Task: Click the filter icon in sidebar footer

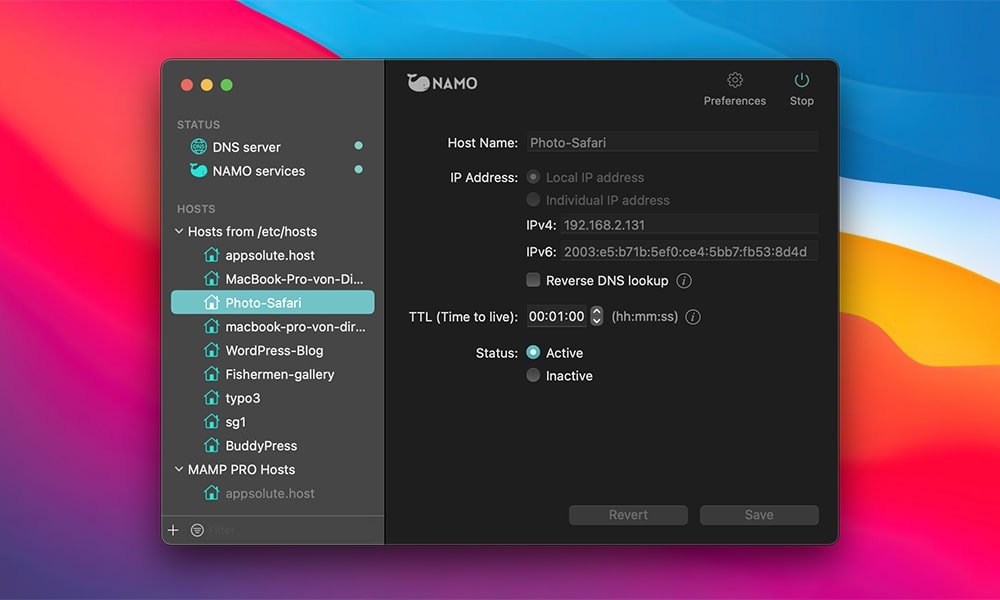Action: click(x=197, y=530)
